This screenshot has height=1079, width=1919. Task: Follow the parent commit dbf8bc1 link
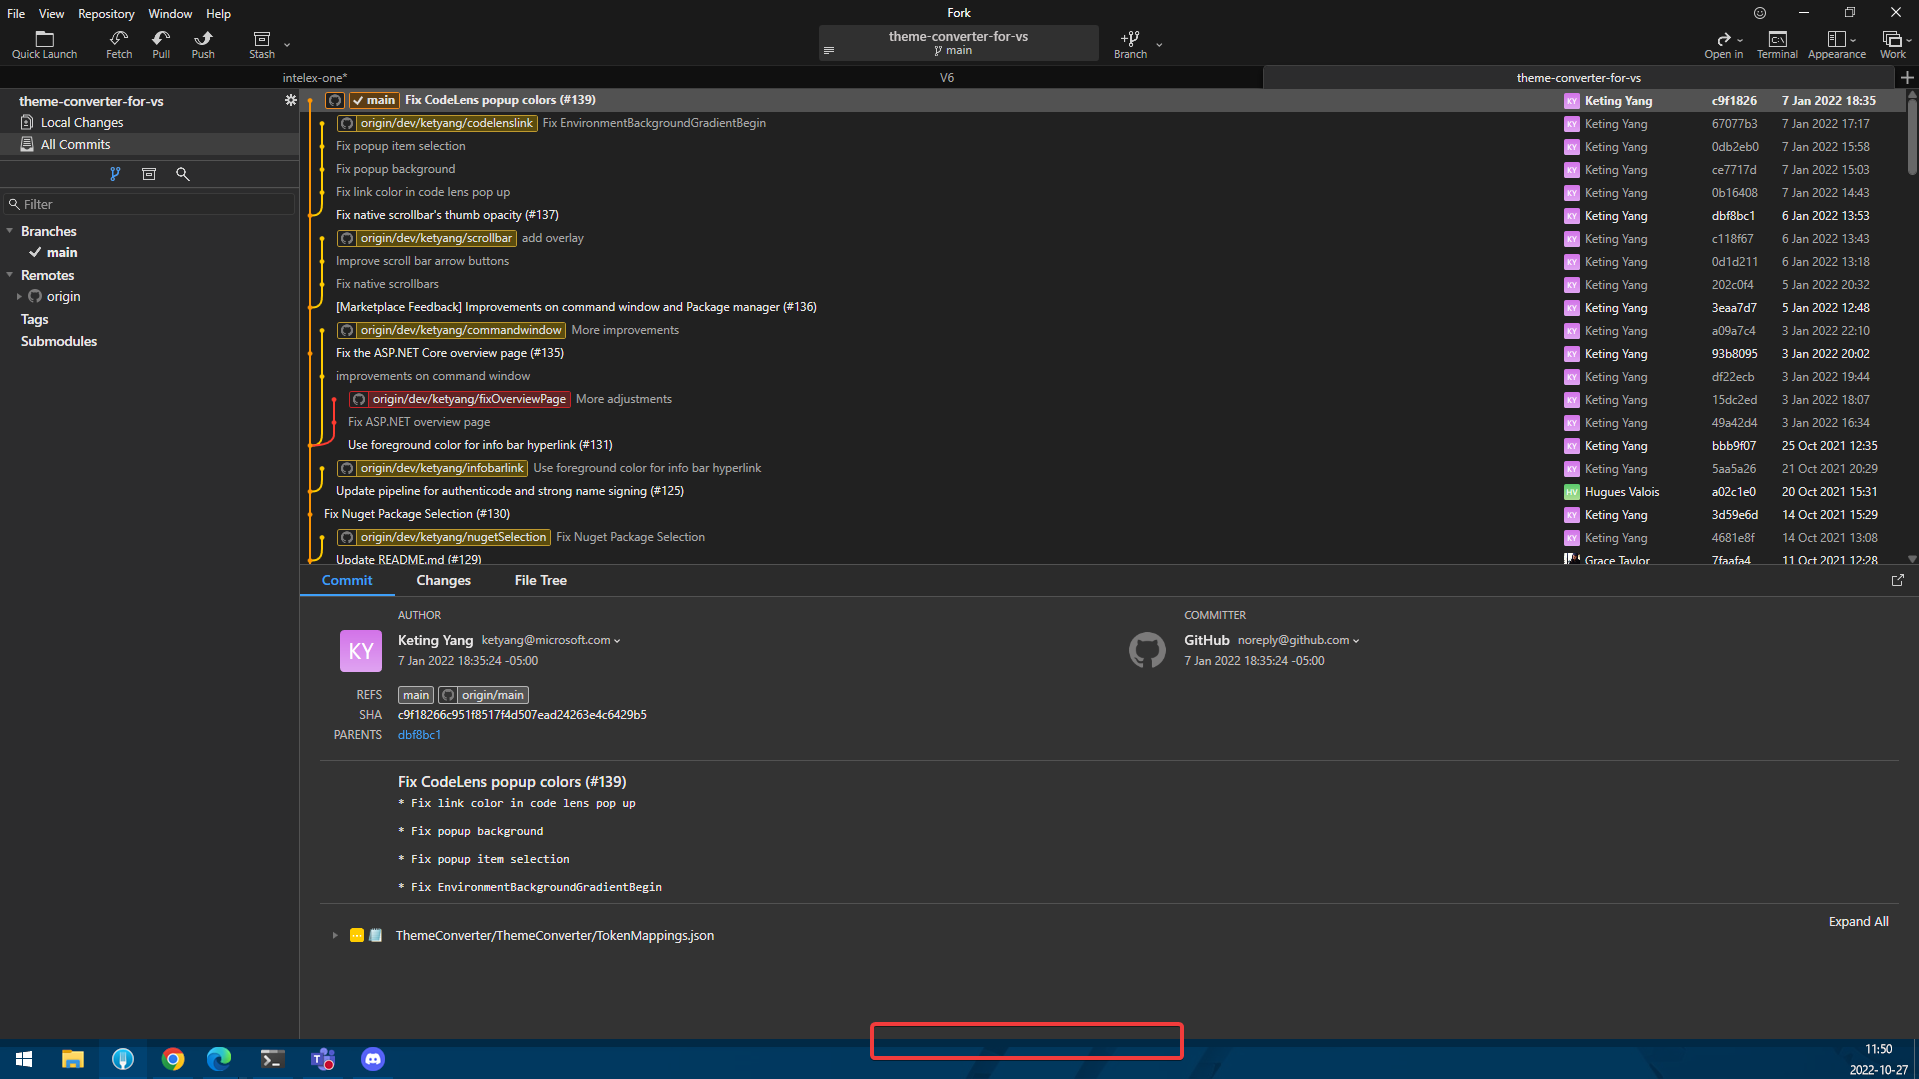[419, 735]
